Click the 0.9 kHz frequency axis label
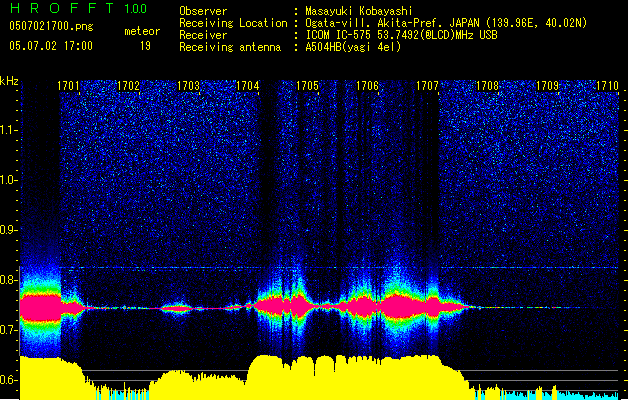The image size is (629, 400). click(8, 230)
